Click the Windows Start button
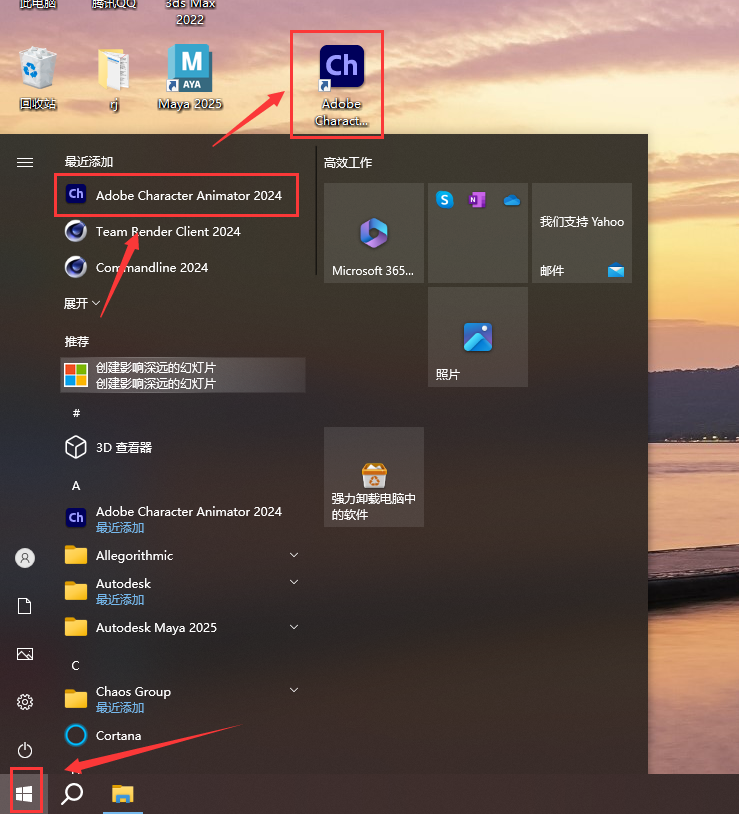This screenshot has height=814, width=739. [24, 793]
